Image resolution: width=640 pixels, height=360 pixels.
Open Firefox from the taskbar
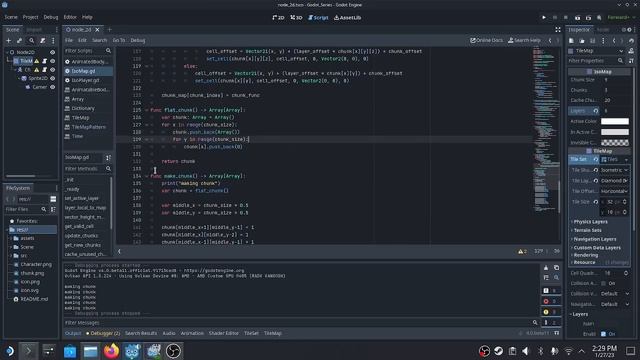pyautogui.click(x=111, y=351)
